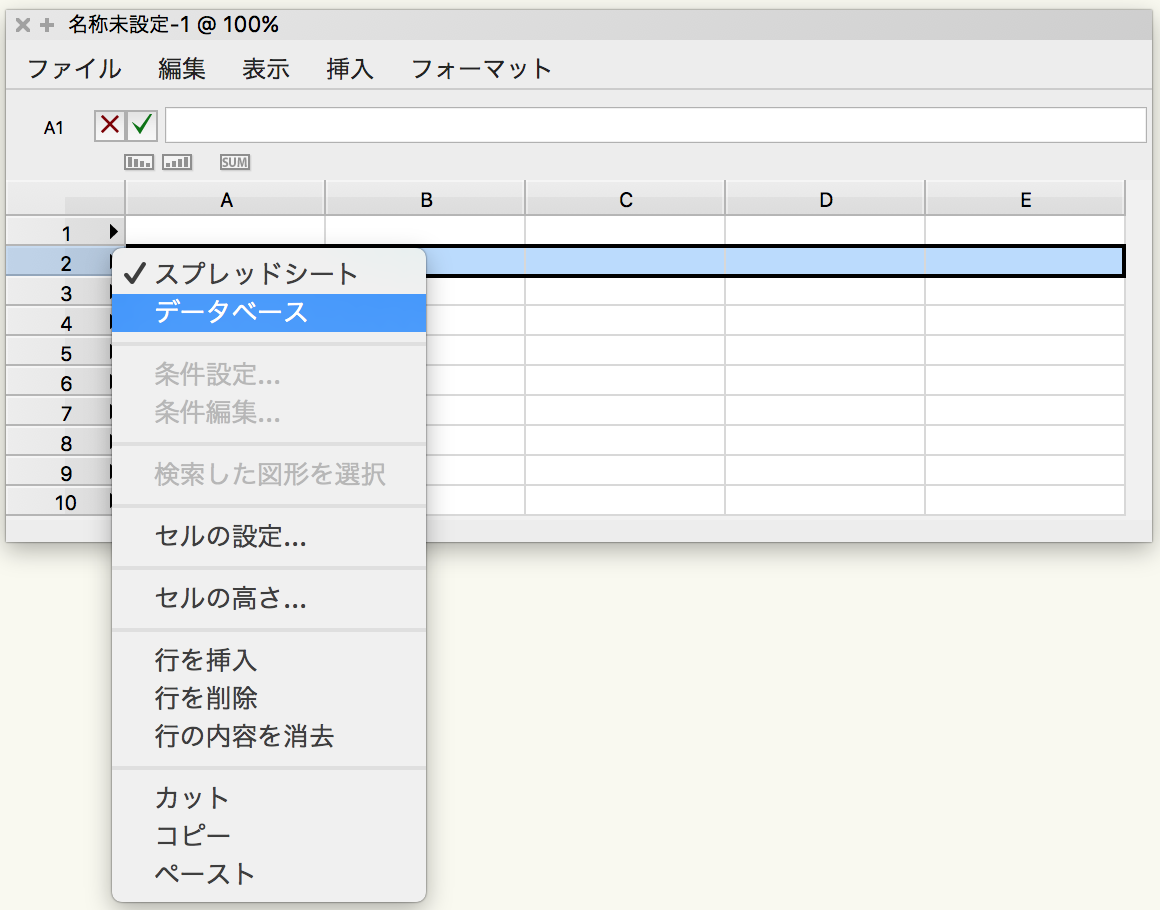Select the checked スプレッドシート option
Image resolution: width=1160 pixels, height=910 pixels.
click(256, 274)
